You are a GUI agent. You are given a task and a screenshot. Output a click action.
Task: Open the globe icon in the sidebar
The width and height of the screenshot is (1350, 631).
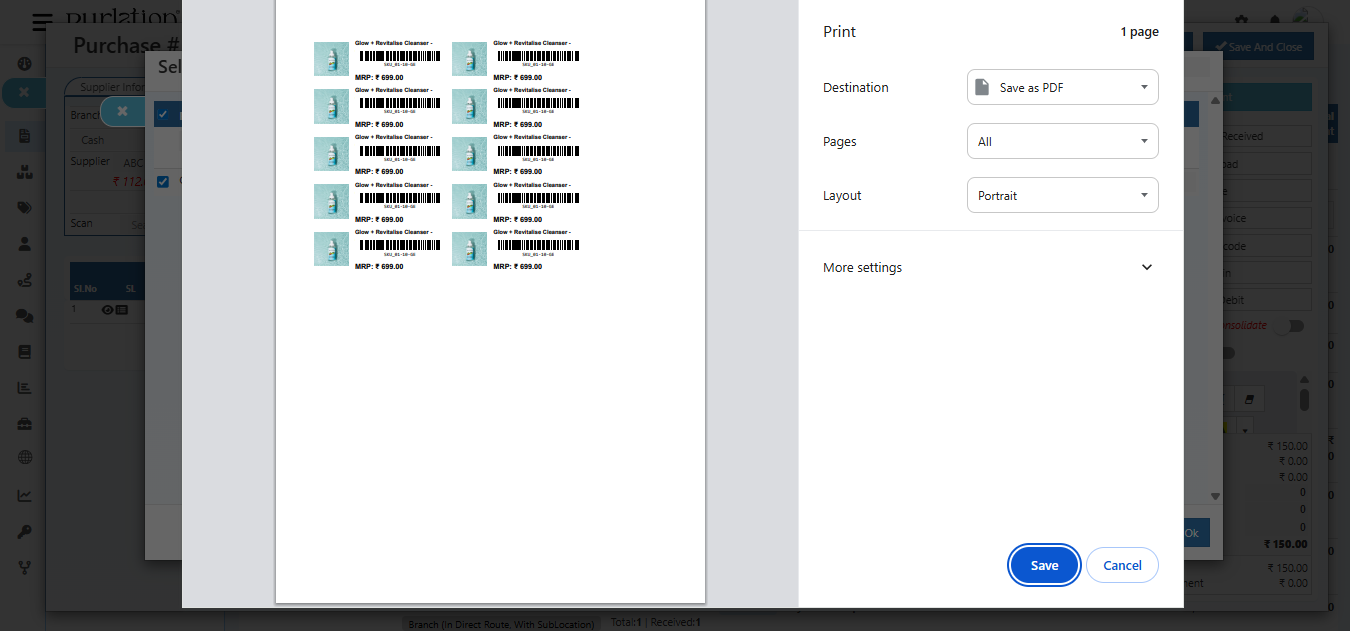click(24, 457)
